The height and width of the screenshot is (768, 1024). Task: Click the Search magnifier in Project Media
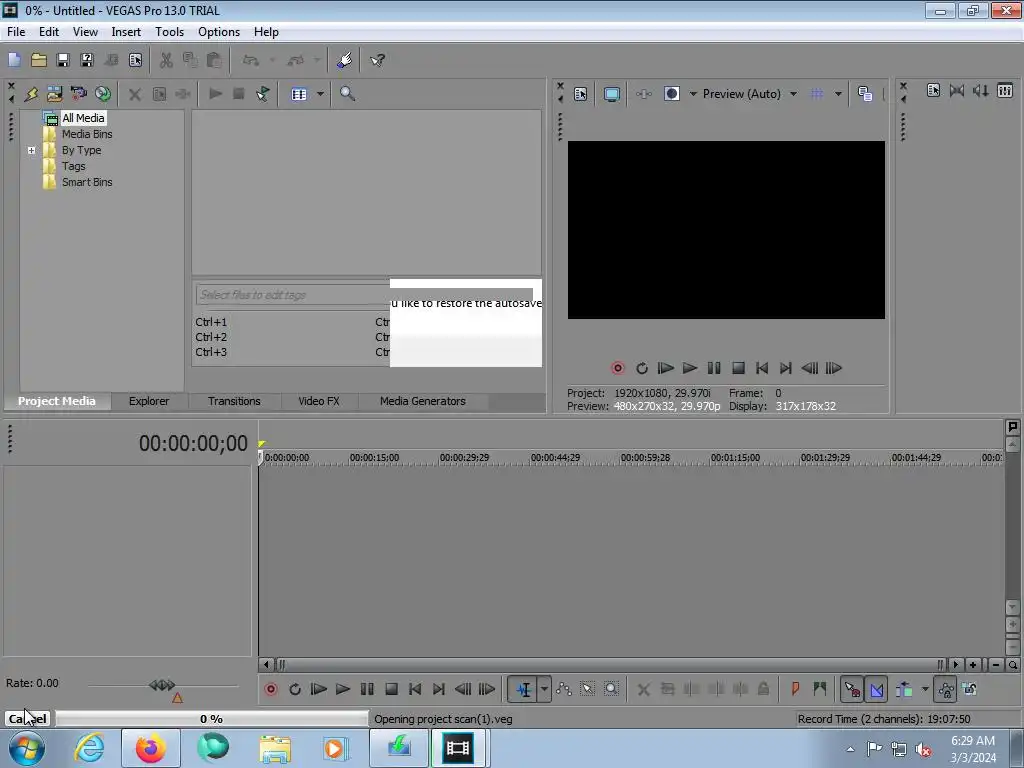click(x=347, y=94)
